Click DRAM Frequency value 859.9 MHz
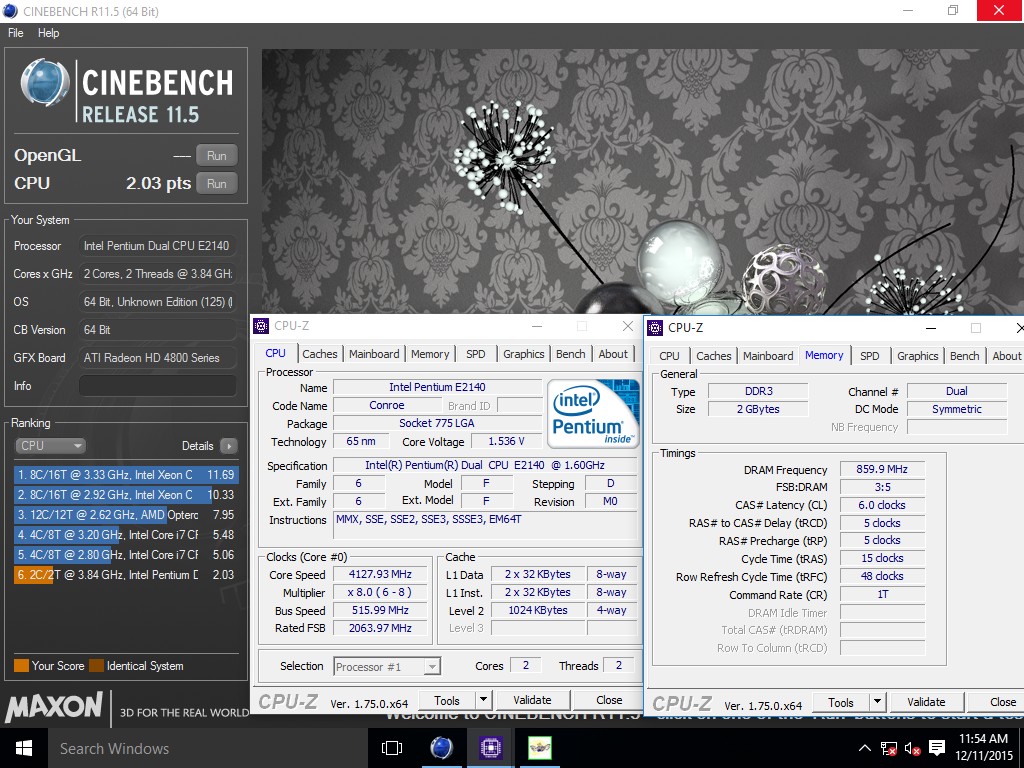 point(882,469)
